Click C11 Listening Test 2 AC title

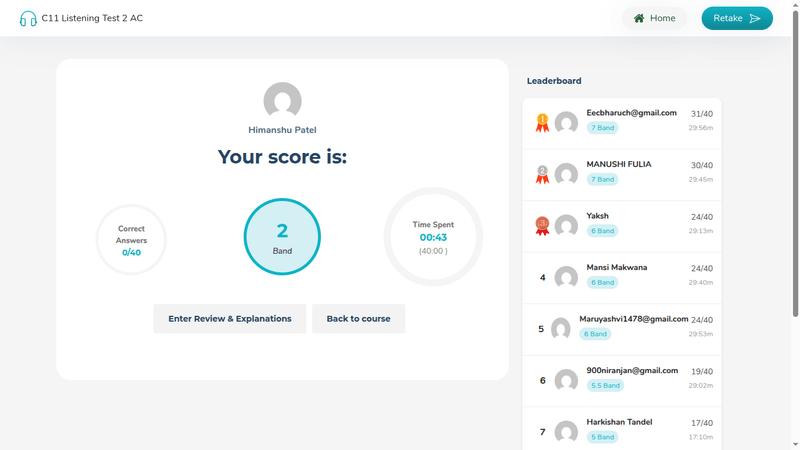[x=92, y=18]
